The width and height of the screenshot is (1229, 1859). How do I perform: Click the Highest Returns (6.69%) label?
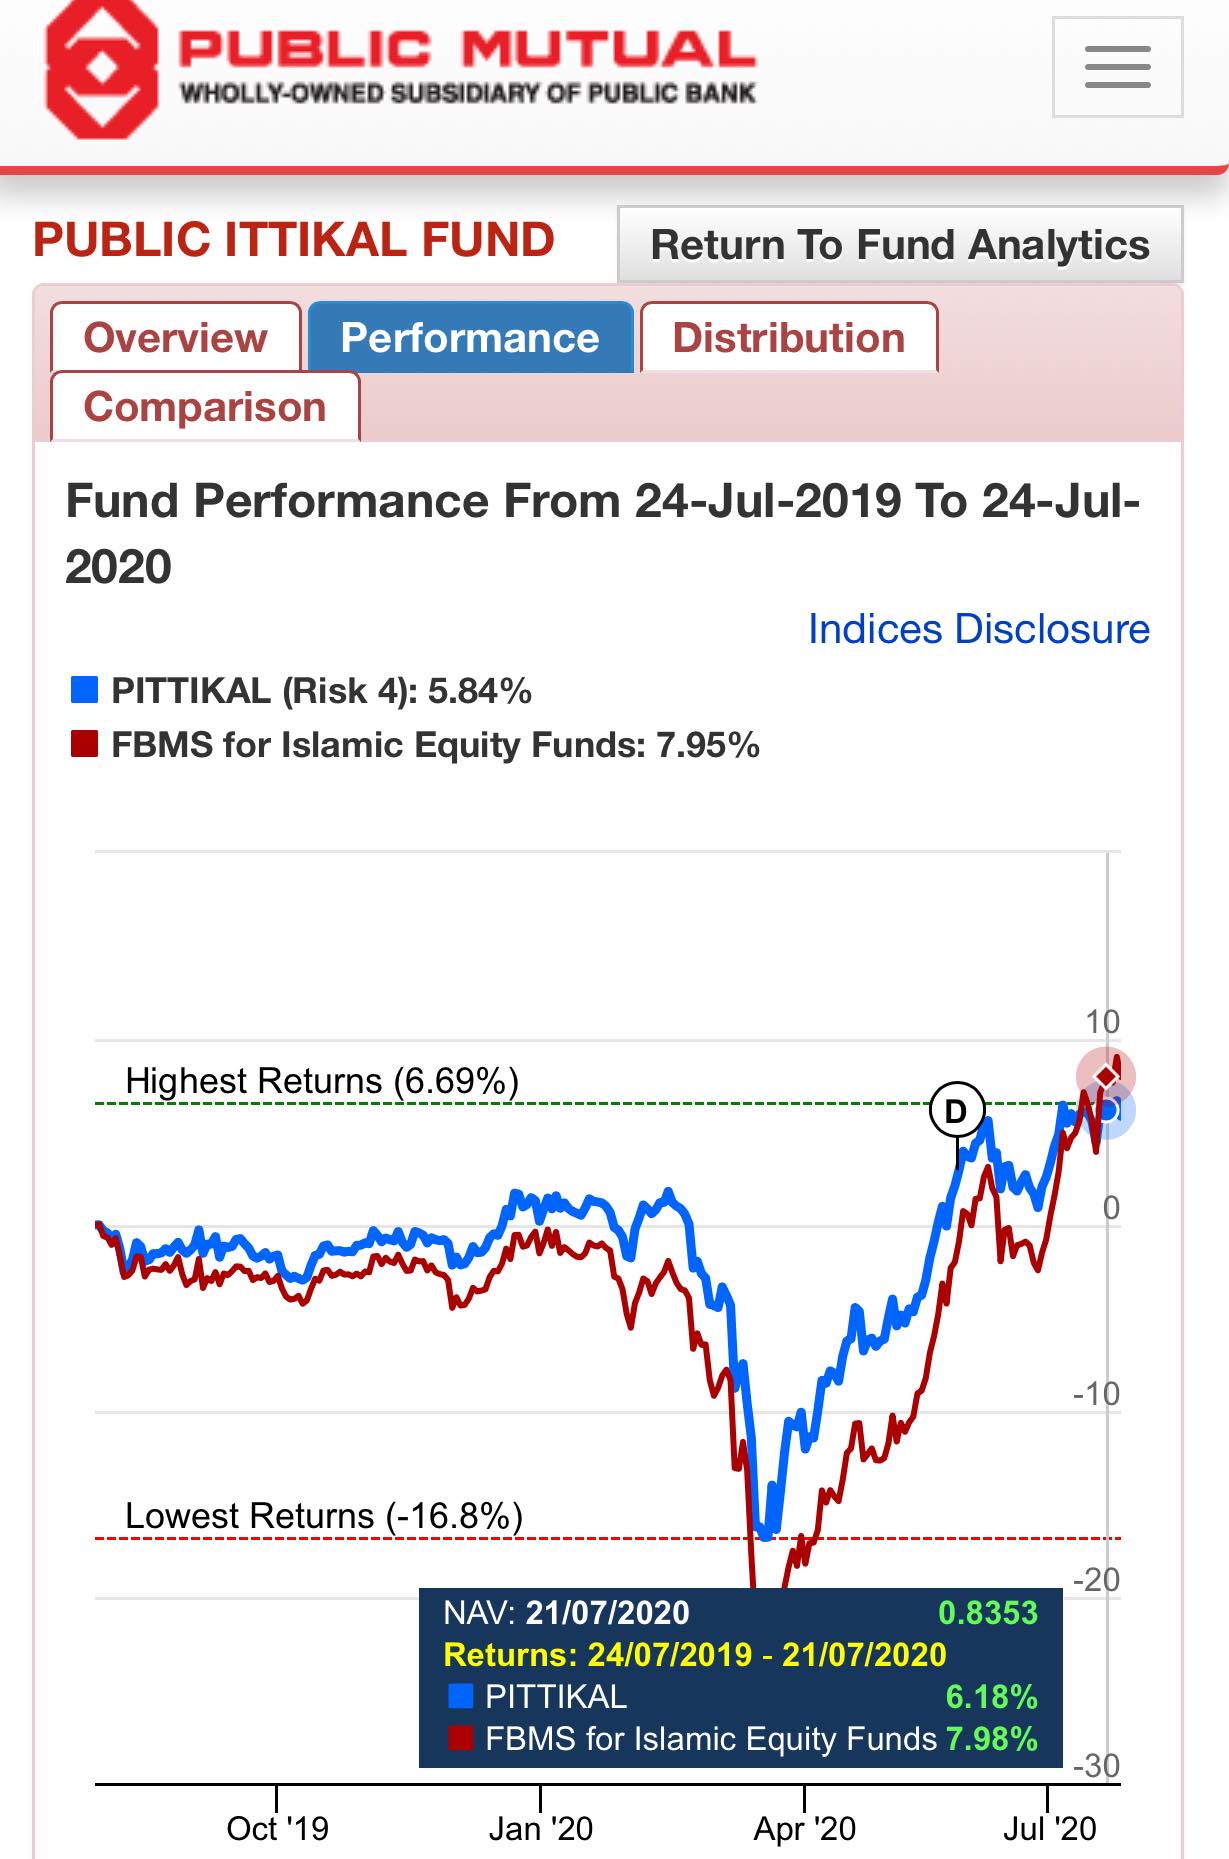click(322, 1081)
